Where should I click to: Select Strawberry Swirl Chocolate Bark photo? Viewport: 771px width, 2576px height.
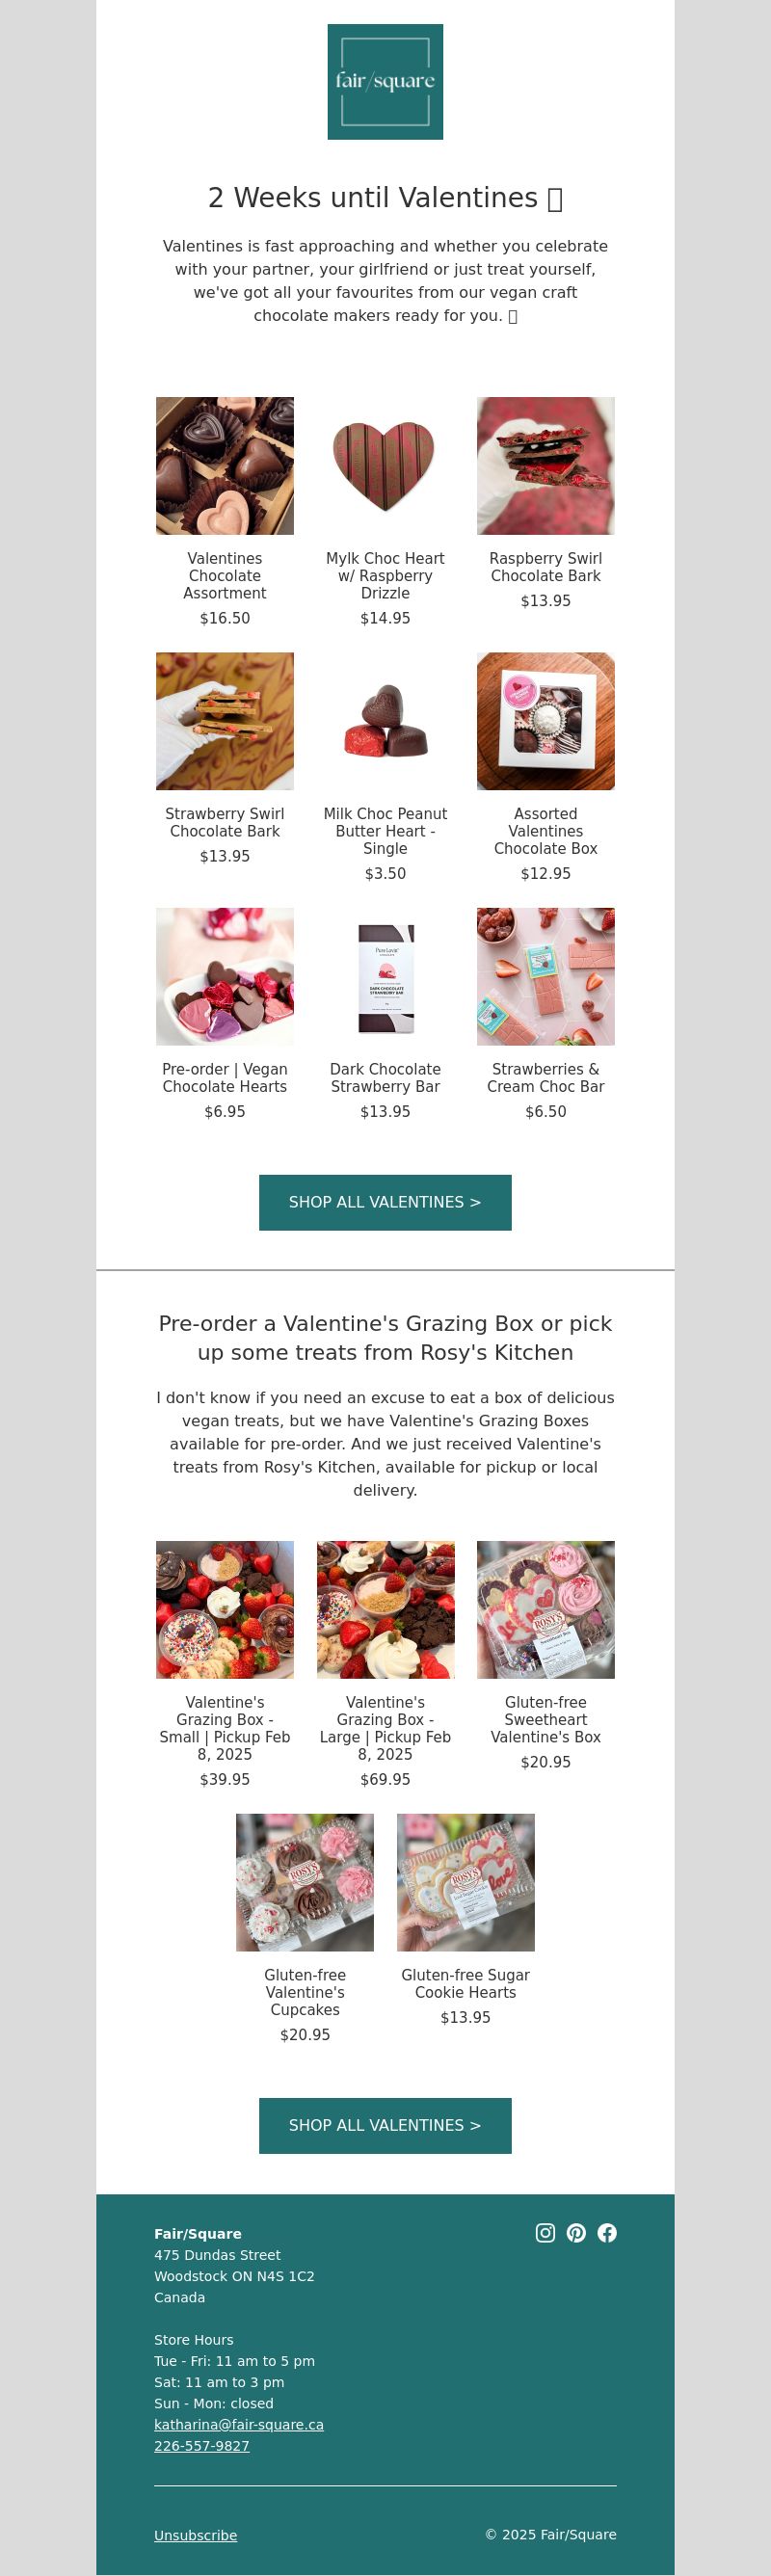click(x=225, y=721)
